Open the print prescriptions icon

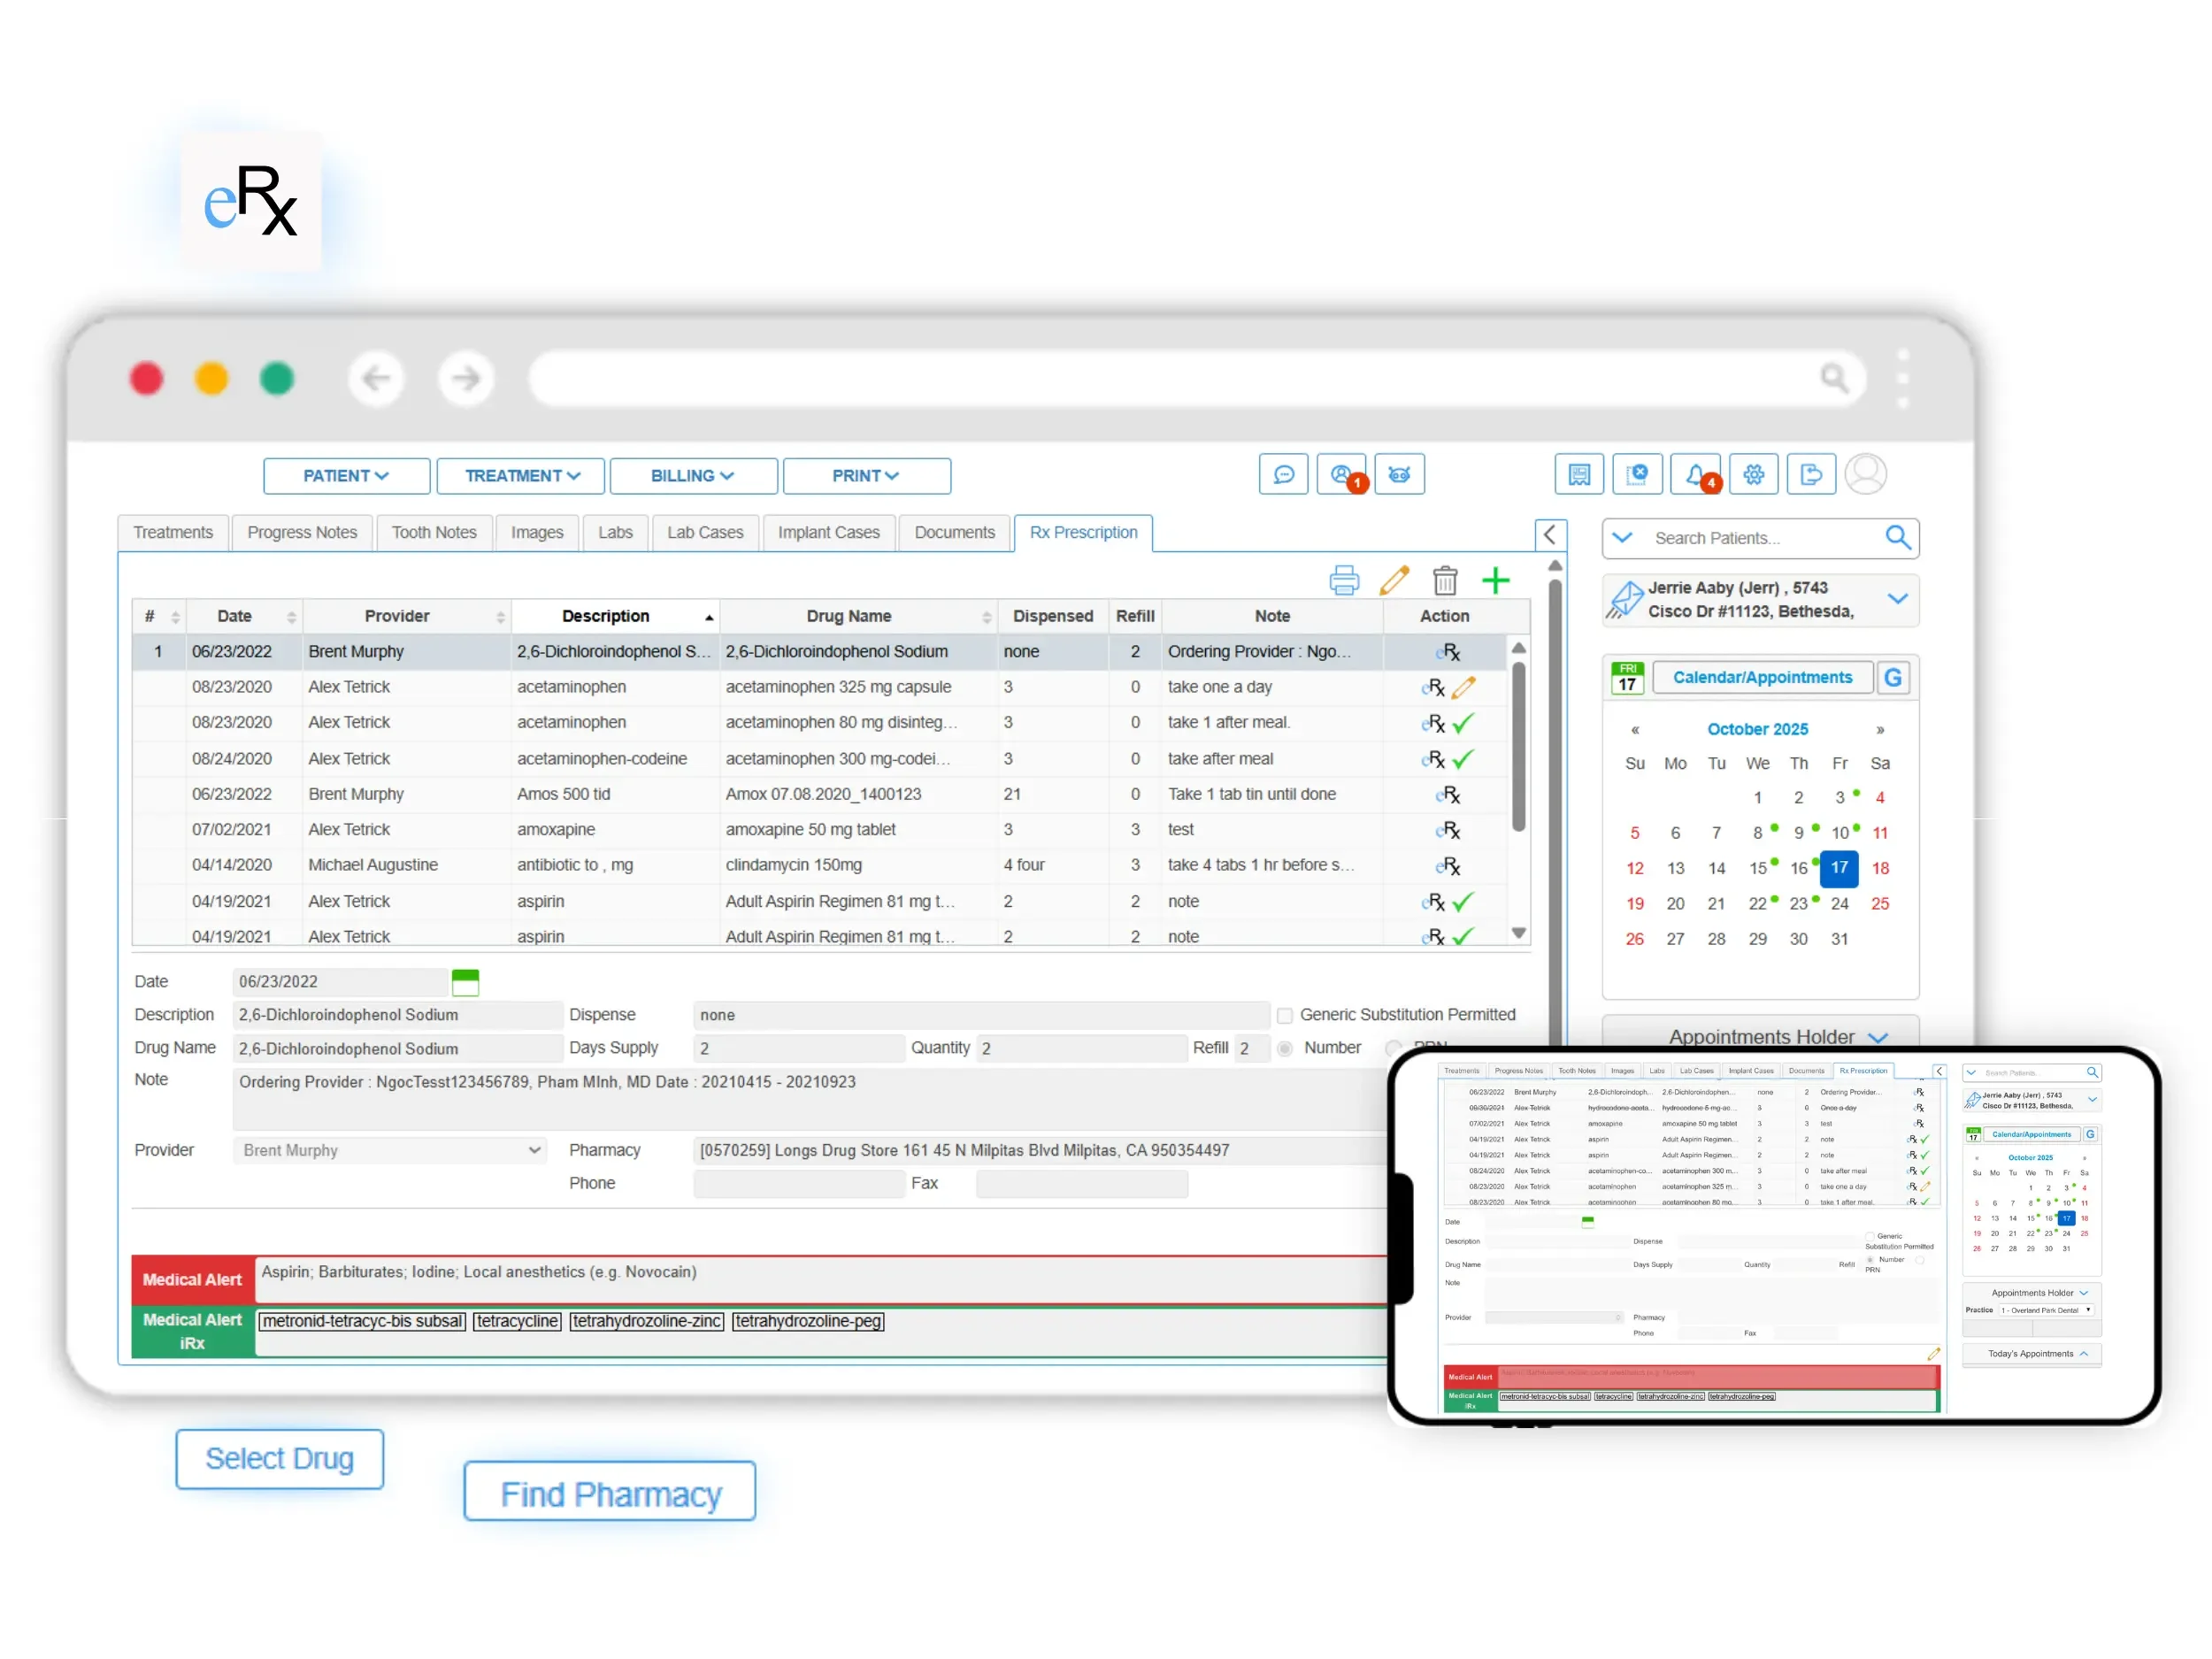[1344, 580]
